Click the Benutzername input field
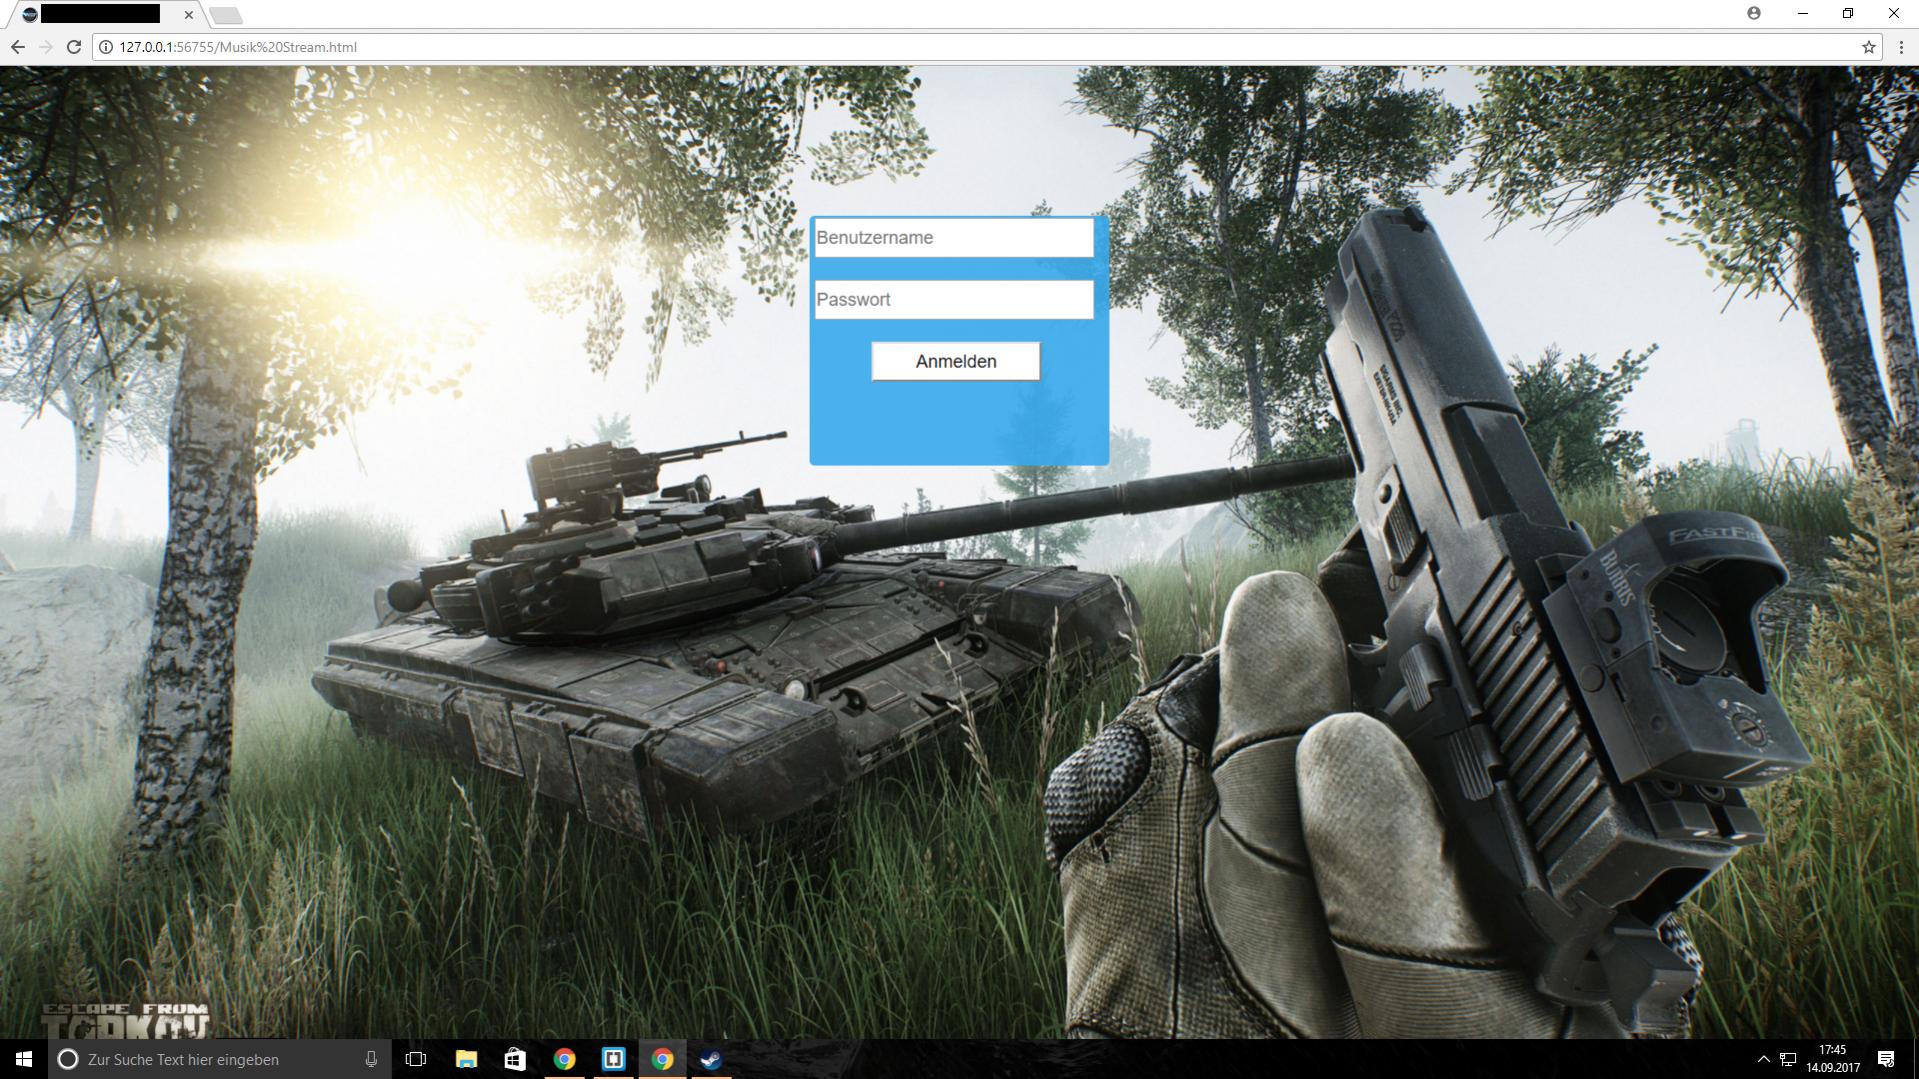This screenshot has width=1919, height=1079. (954, 238)
